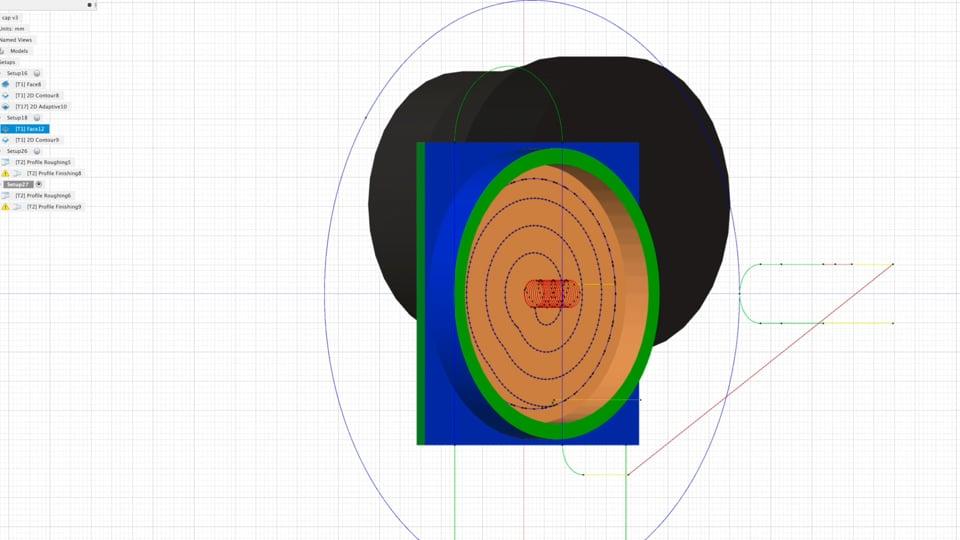Click the Face8 operation icon

[6, 84]
